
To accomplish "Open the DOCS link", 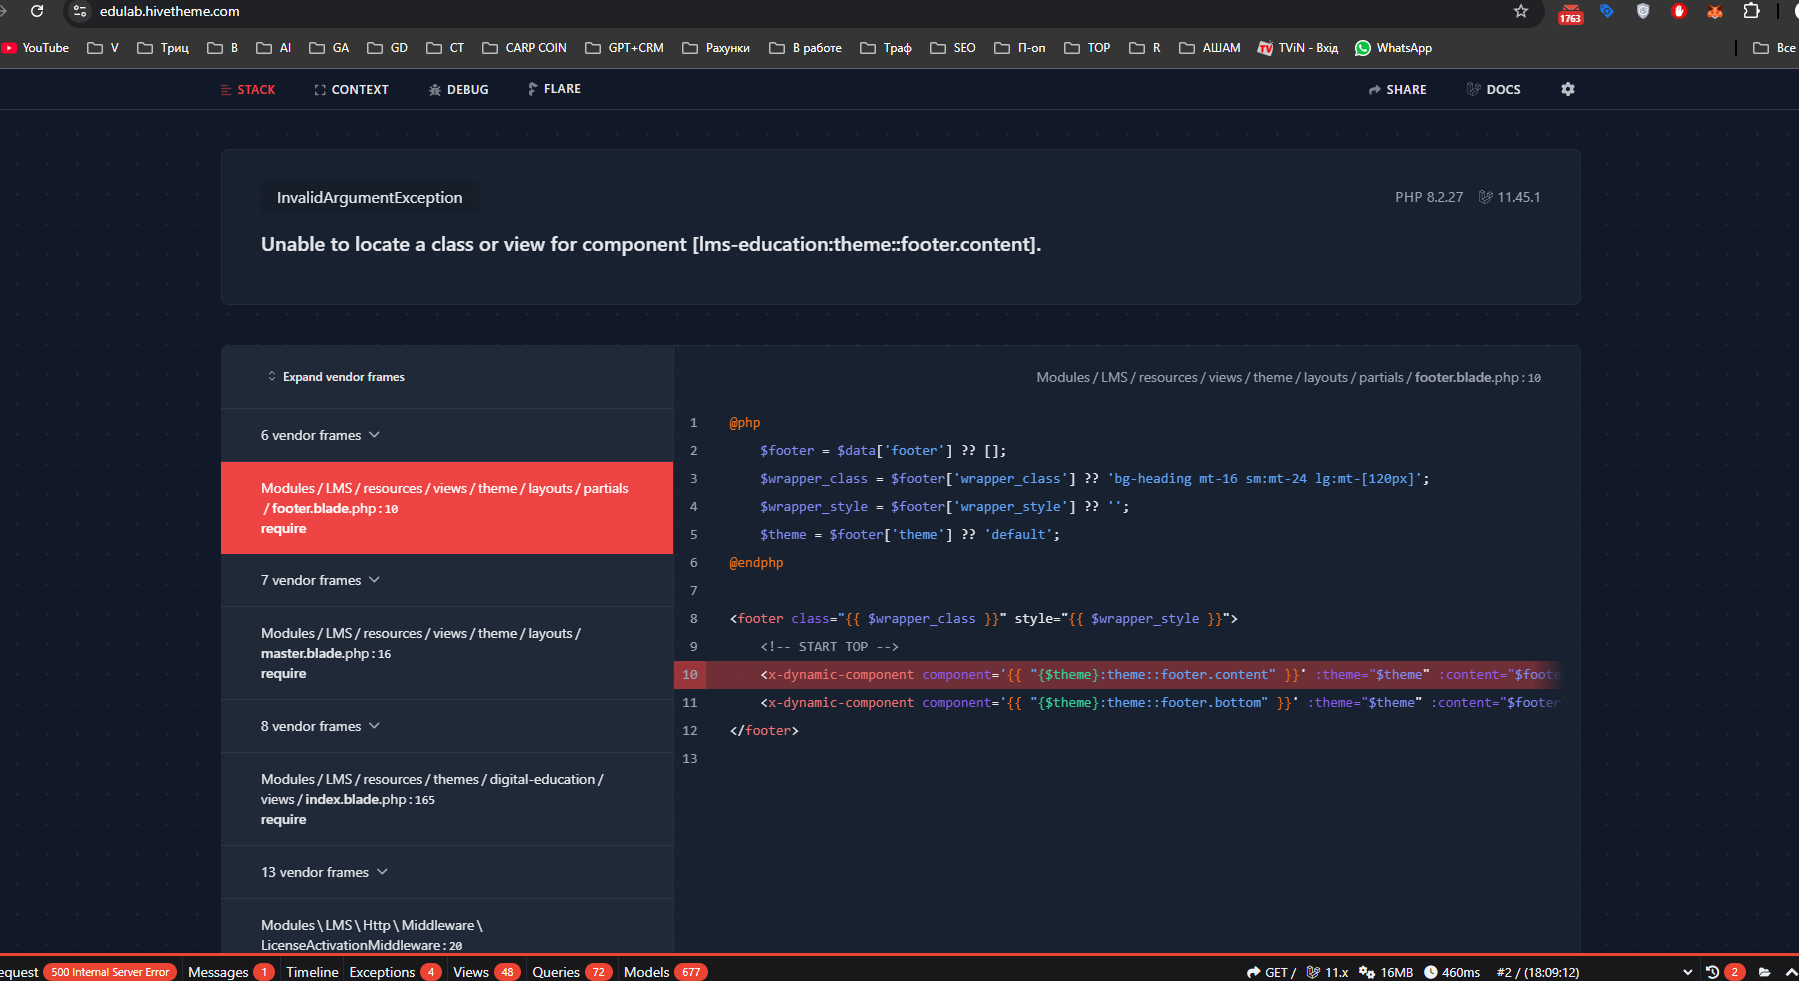I will 1493,90.
